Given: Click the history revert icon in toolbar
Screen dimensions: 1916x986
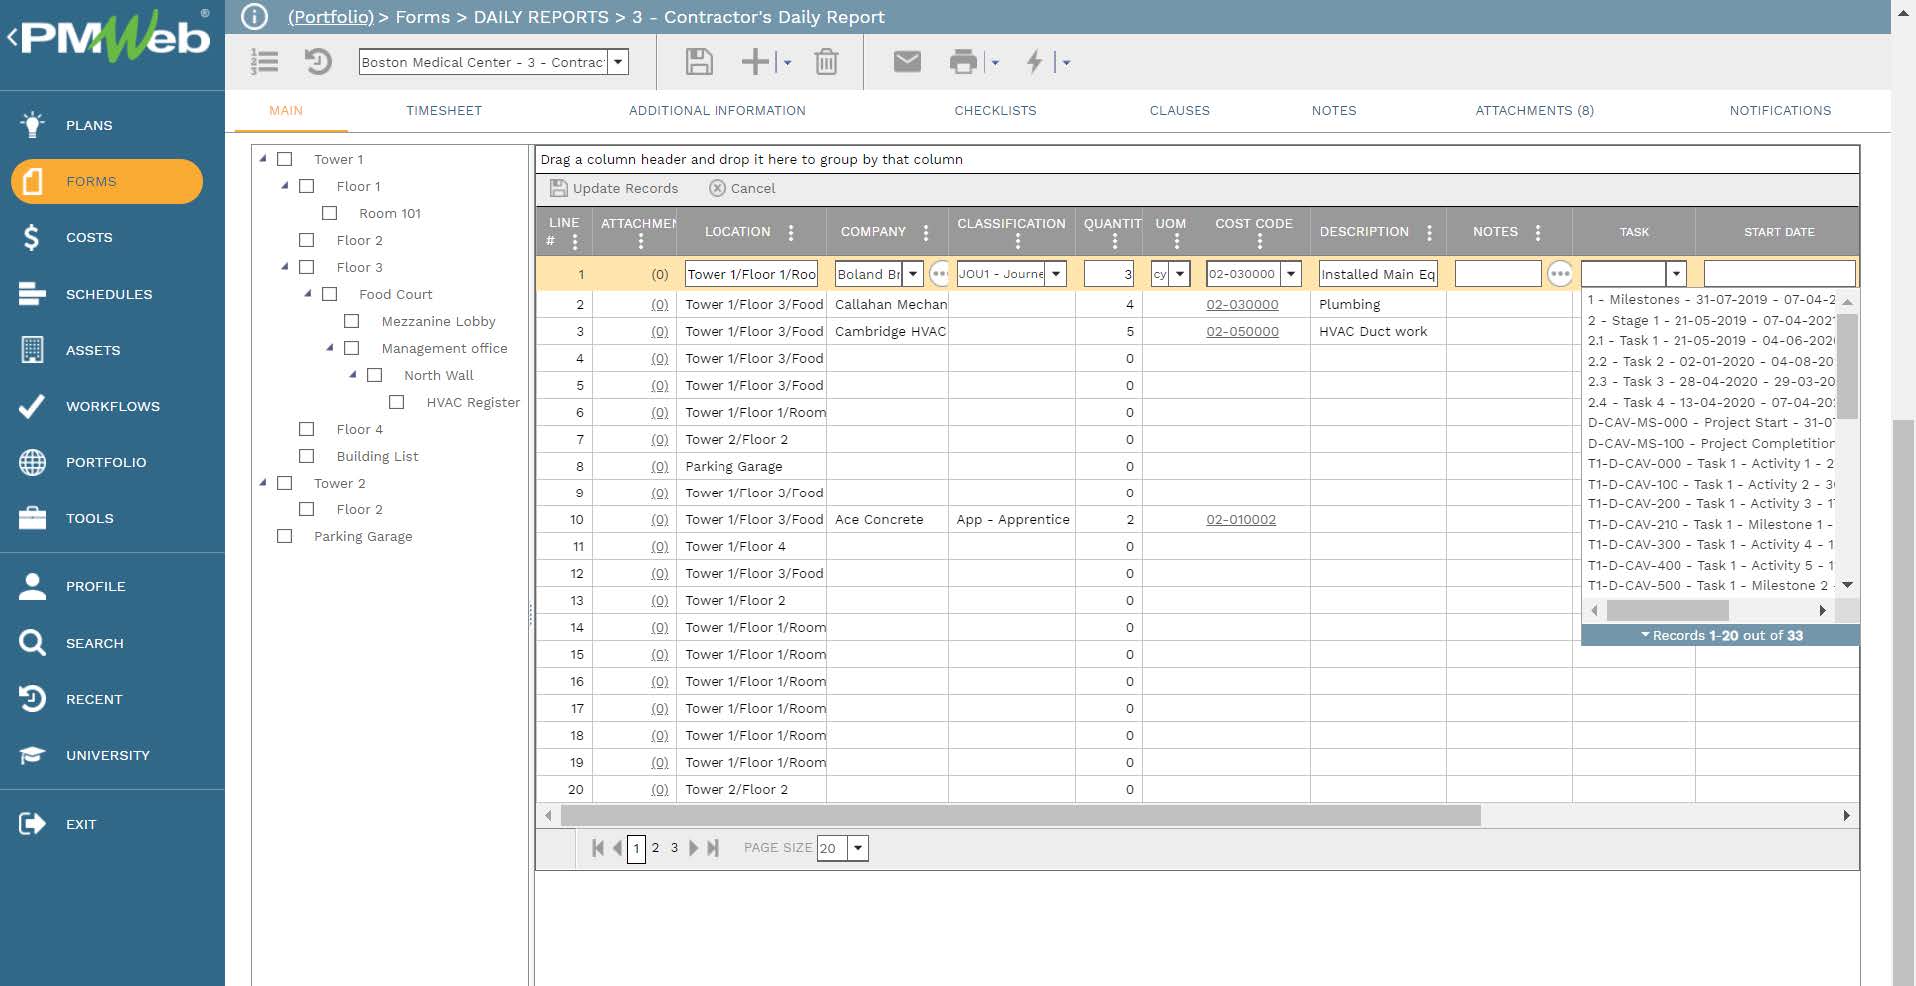Looking at the screenshot, I should [x=318, y=62].
